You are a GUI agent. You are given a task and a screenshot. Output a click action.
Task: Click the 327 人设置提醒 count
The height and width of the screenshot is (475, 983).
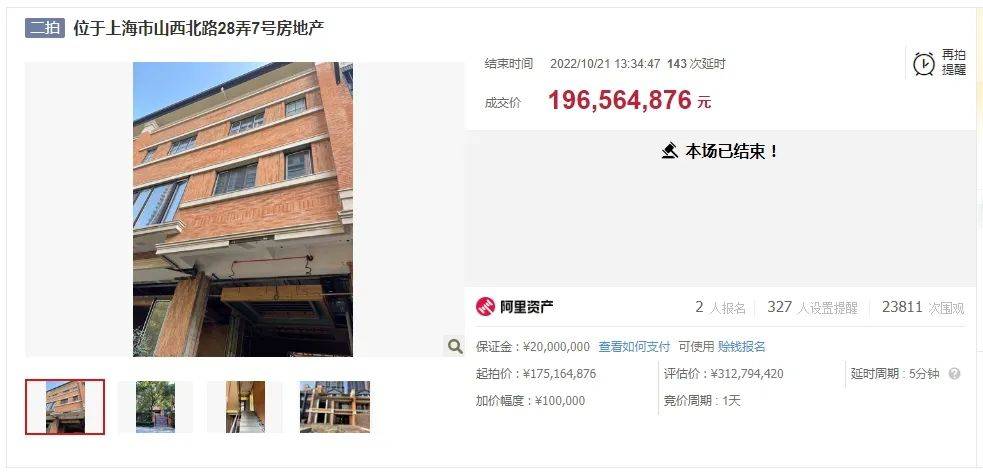(x=812, y=307)
